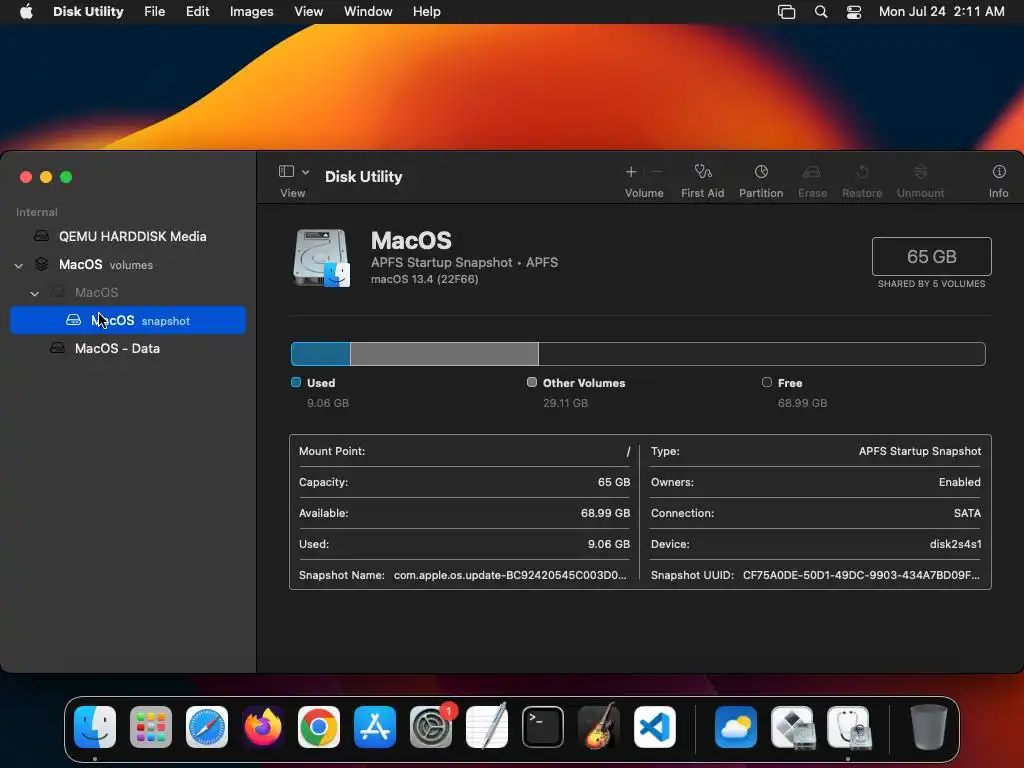Click the remove Volume minus icon
The image size is (1024, 768).
pos(657,172)
